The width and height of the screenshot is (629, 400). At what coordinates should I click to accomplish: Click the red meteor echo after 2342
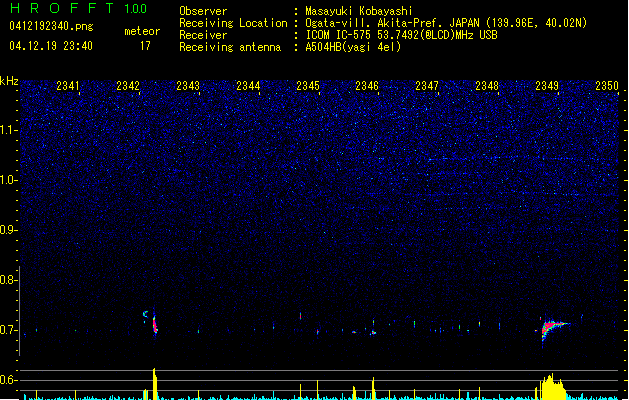coord(155,324)
